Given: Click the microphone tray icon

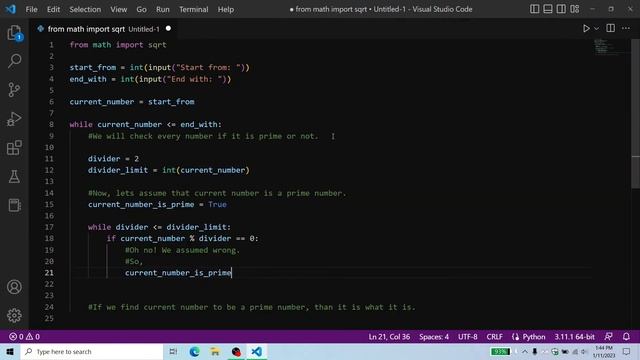Looking at the screenshot, I should [x=534, y=351].
